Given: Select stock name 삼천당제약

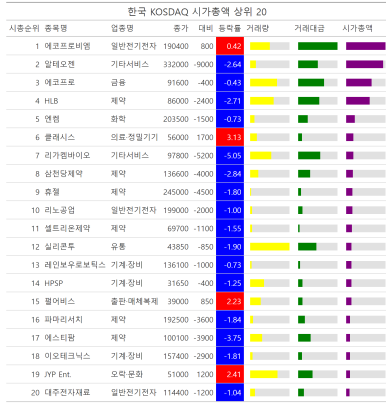Looking at the screenshot, I should click(64, 174).
